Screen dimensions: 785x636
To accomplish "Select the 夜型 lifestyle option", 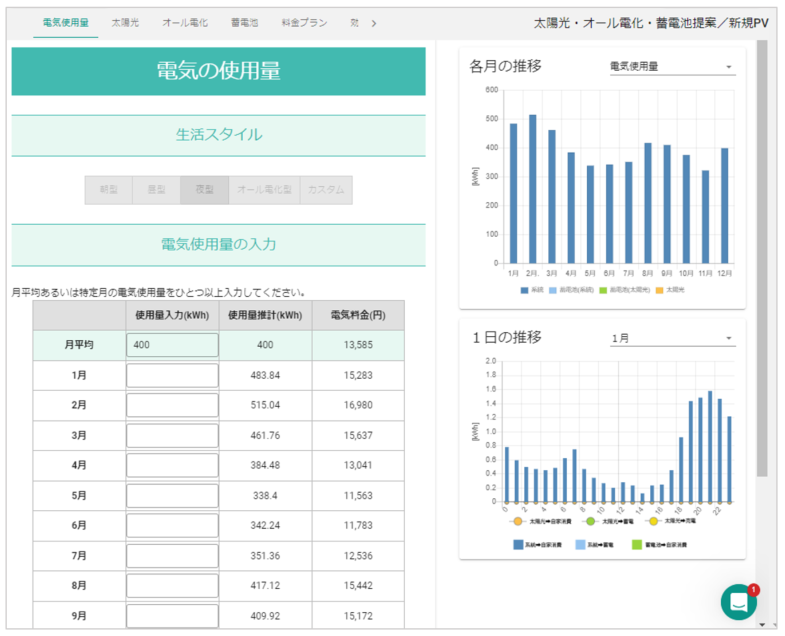I will pyautogui.click(x=204, y=190).
